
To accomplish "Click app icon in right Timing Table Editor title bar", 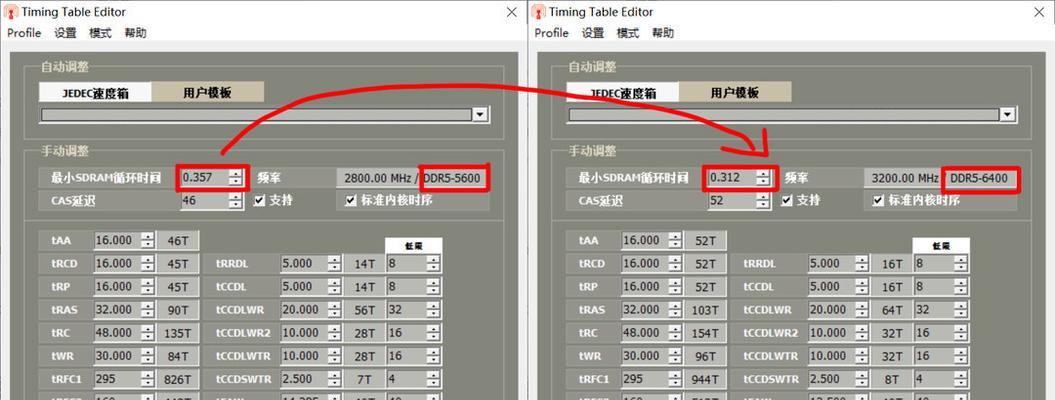I will [x=539, y=11].
